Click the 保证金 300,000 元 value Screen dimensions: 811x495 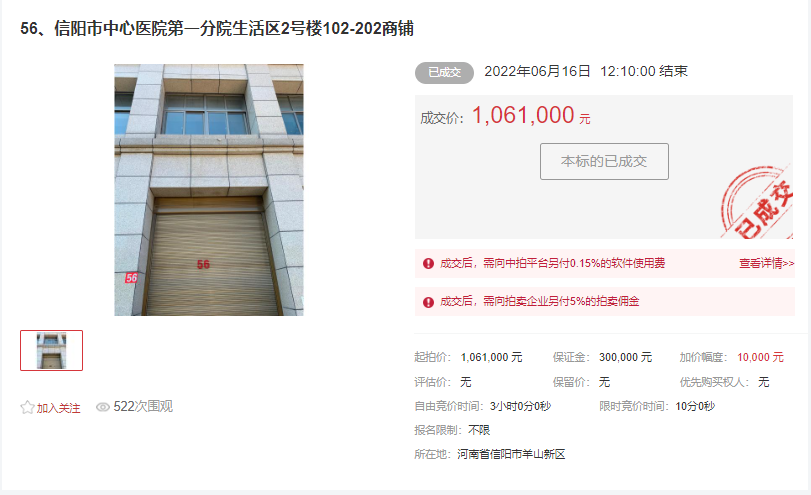tap(625, 357)
